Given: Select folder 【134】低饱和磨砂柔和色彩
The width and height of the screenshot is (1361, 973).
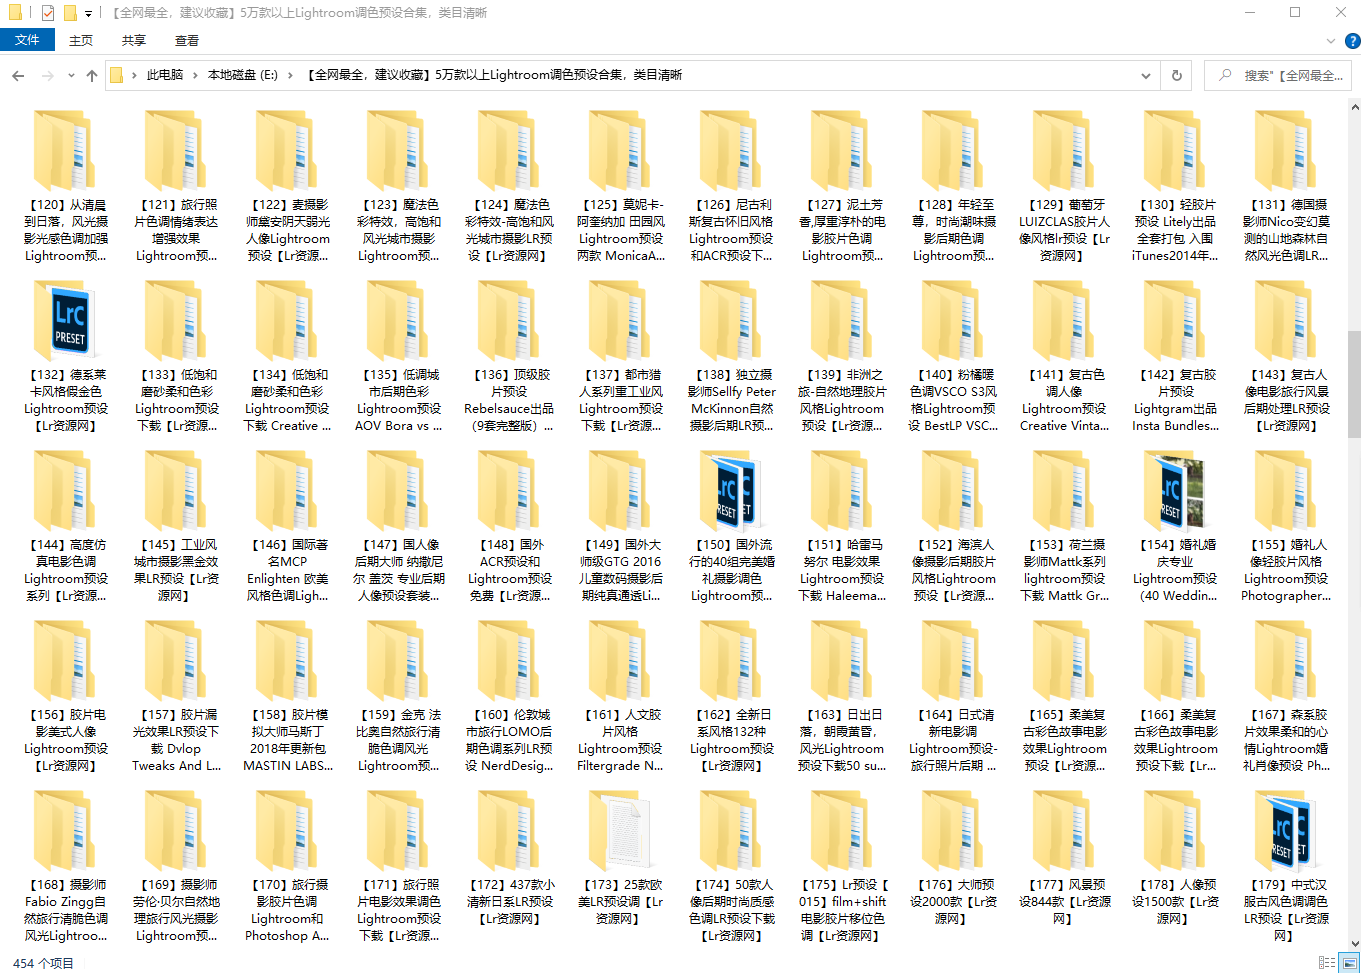Looking at the screenshot, I should point(288,356).
